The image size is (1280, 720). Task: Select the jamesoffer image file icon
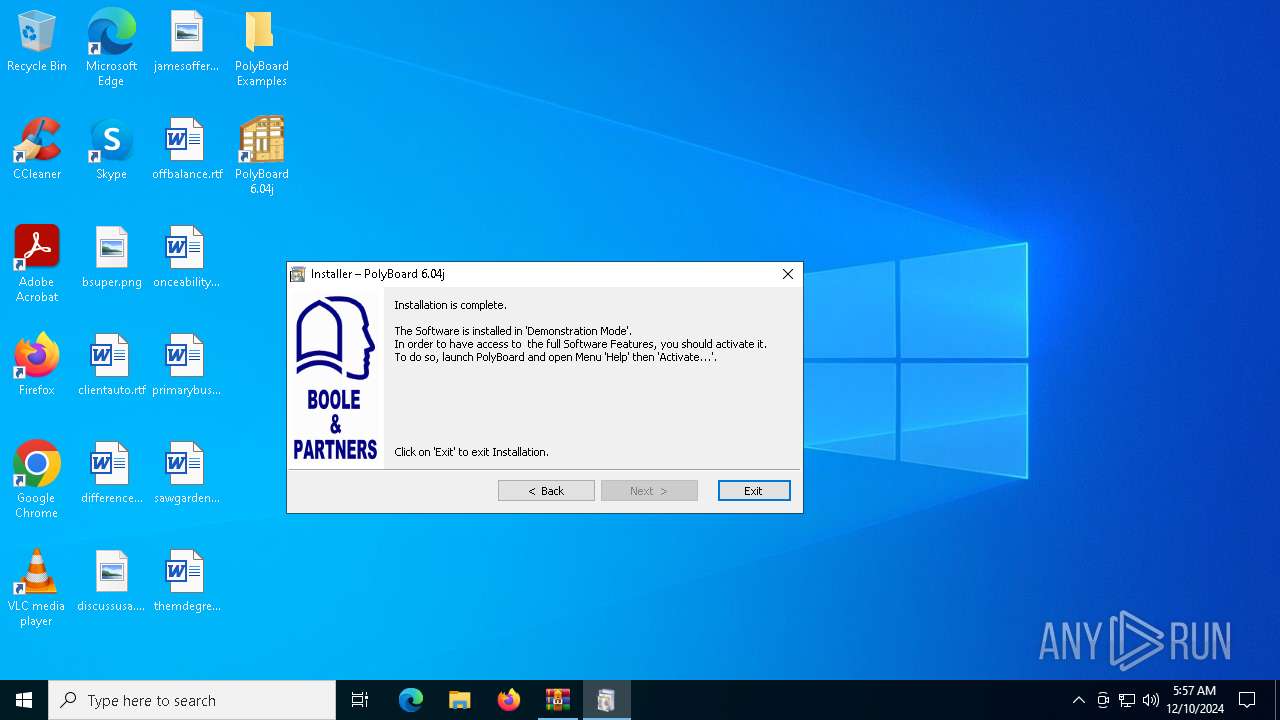186,42
